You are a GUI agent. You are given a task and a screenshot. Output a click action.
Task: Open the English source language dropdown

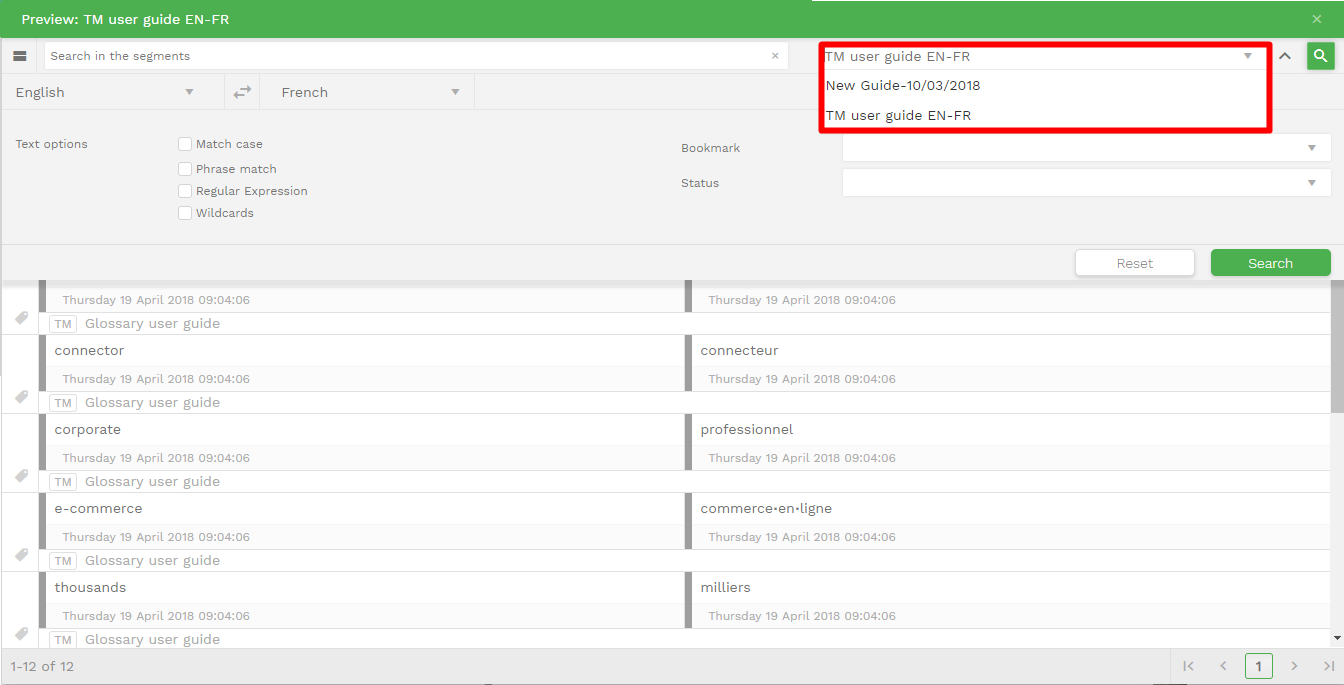tap(105, 92)
